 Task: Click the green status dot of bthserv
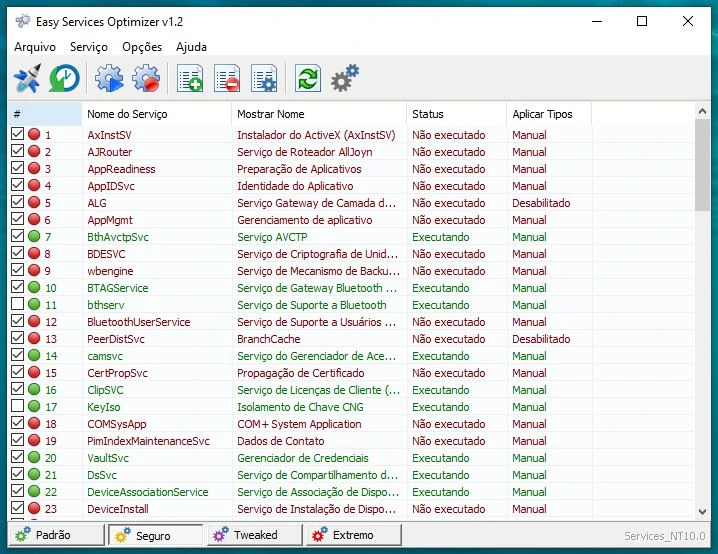pos(34,304)
